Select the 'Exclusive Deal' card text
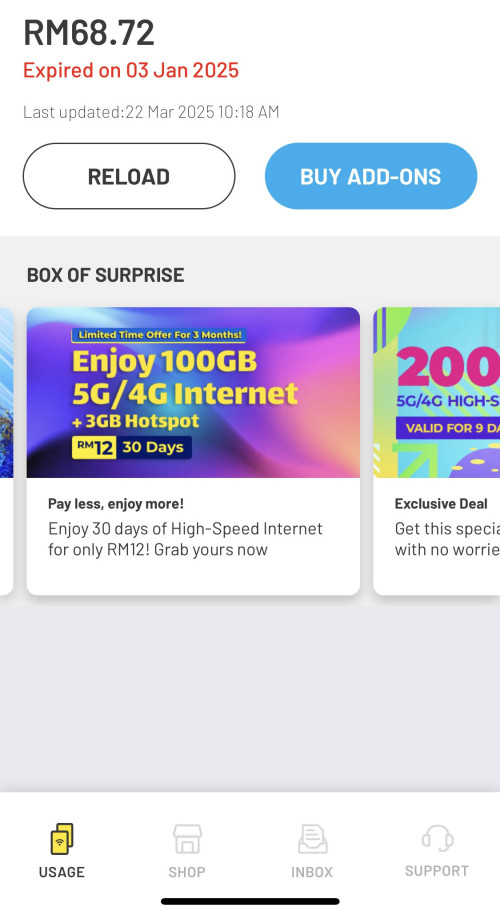Image resolution: width=500 pixels, height=915 pixels. coord(441,504)
